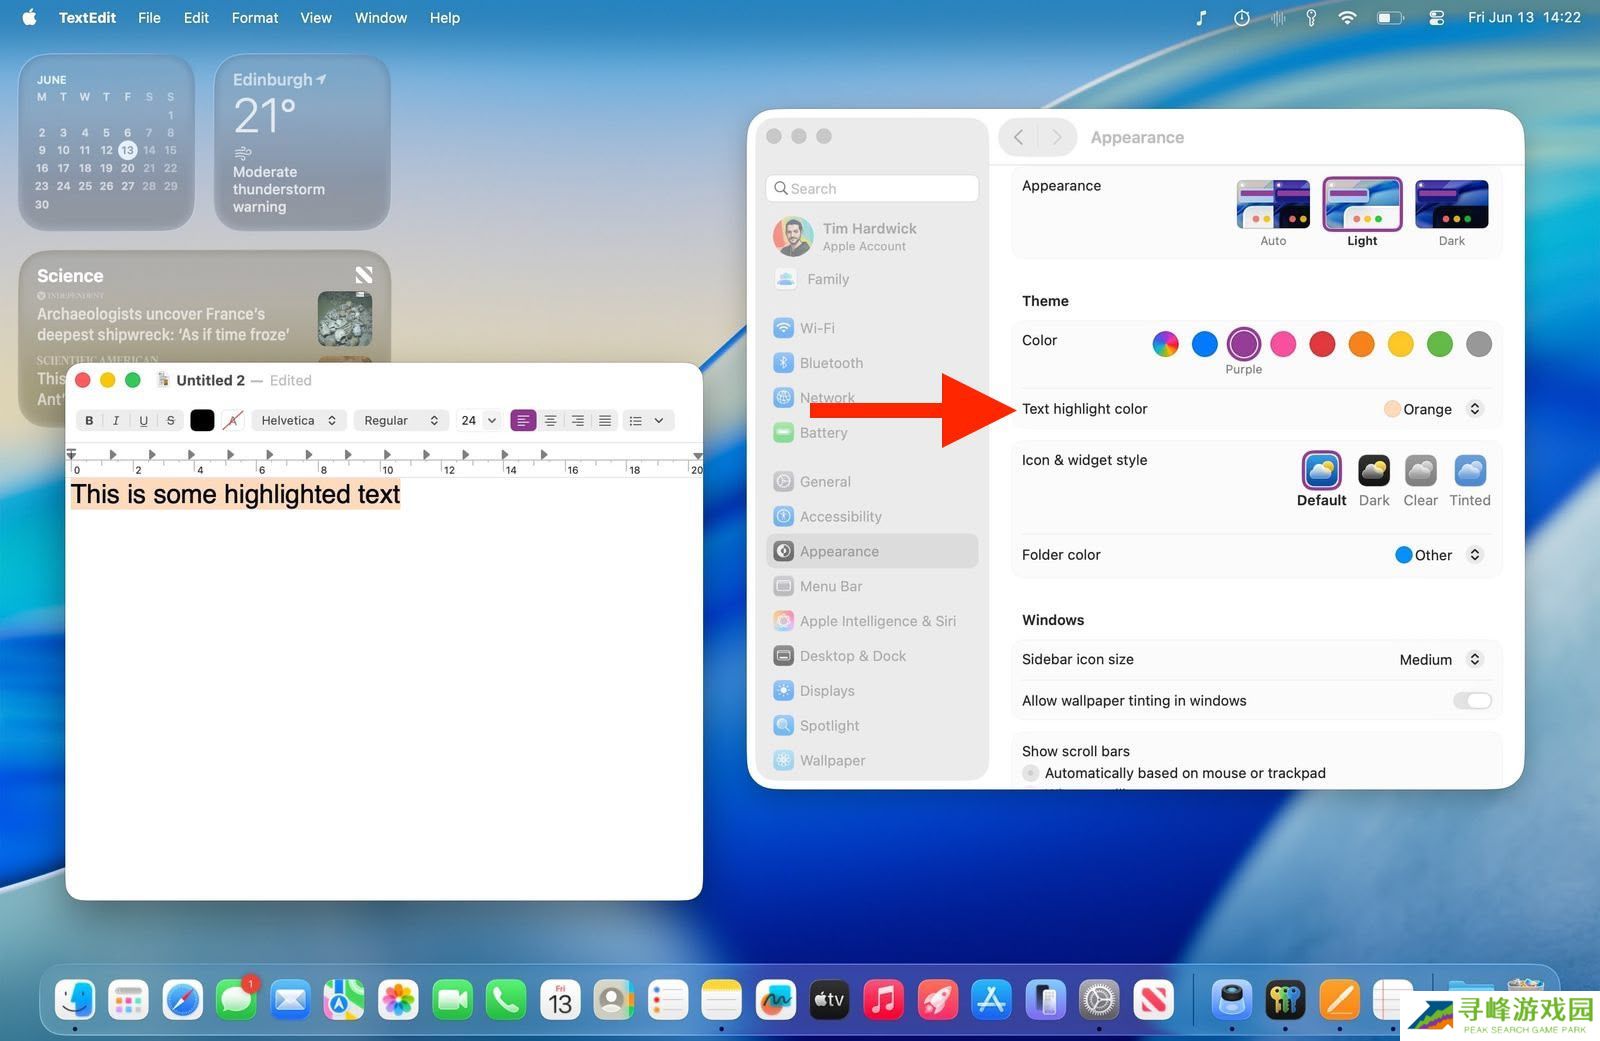Justify the text alignment
1600x1041 pixels.
[x=605, y=421]
